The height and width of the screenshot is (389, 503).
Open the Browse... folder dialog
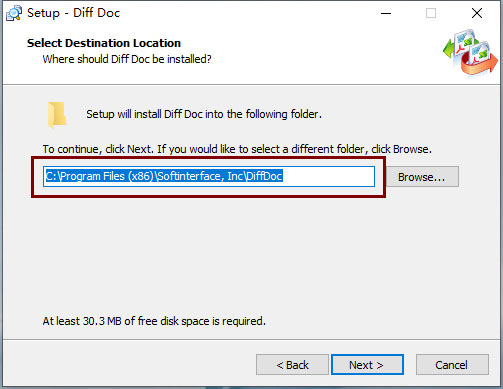pos(422,177)
